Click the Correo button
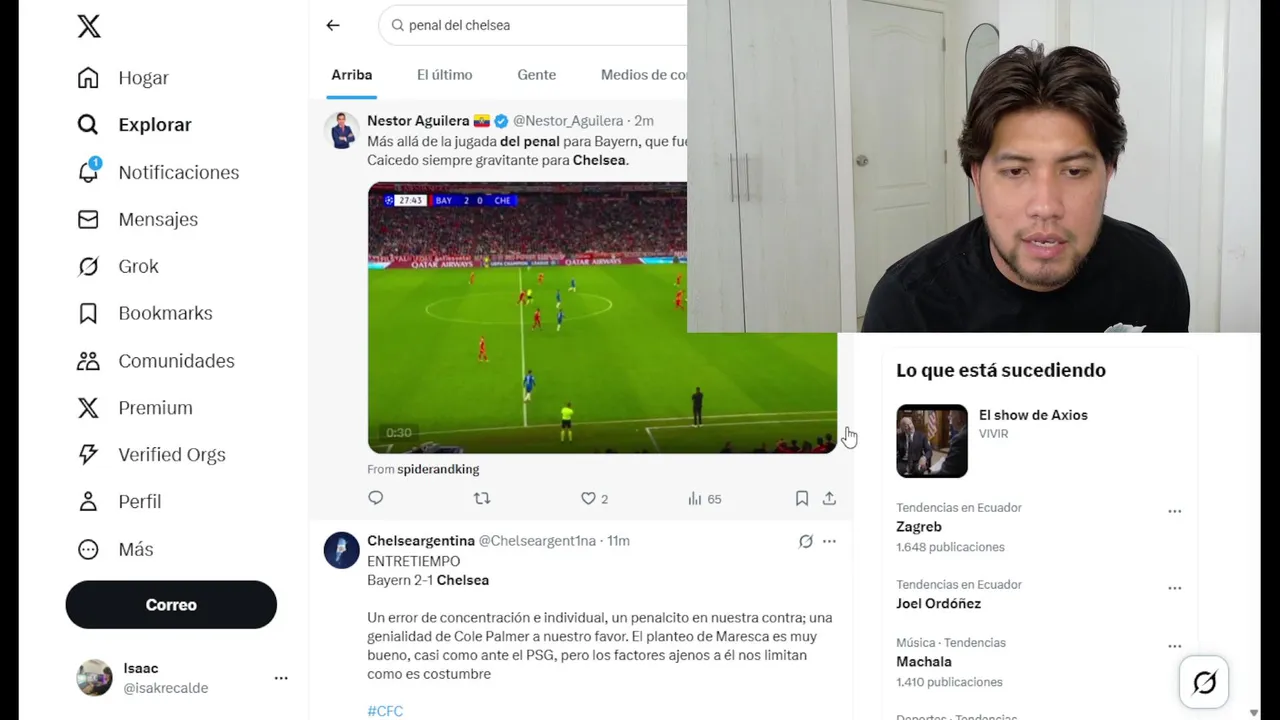 pos(171,605)
